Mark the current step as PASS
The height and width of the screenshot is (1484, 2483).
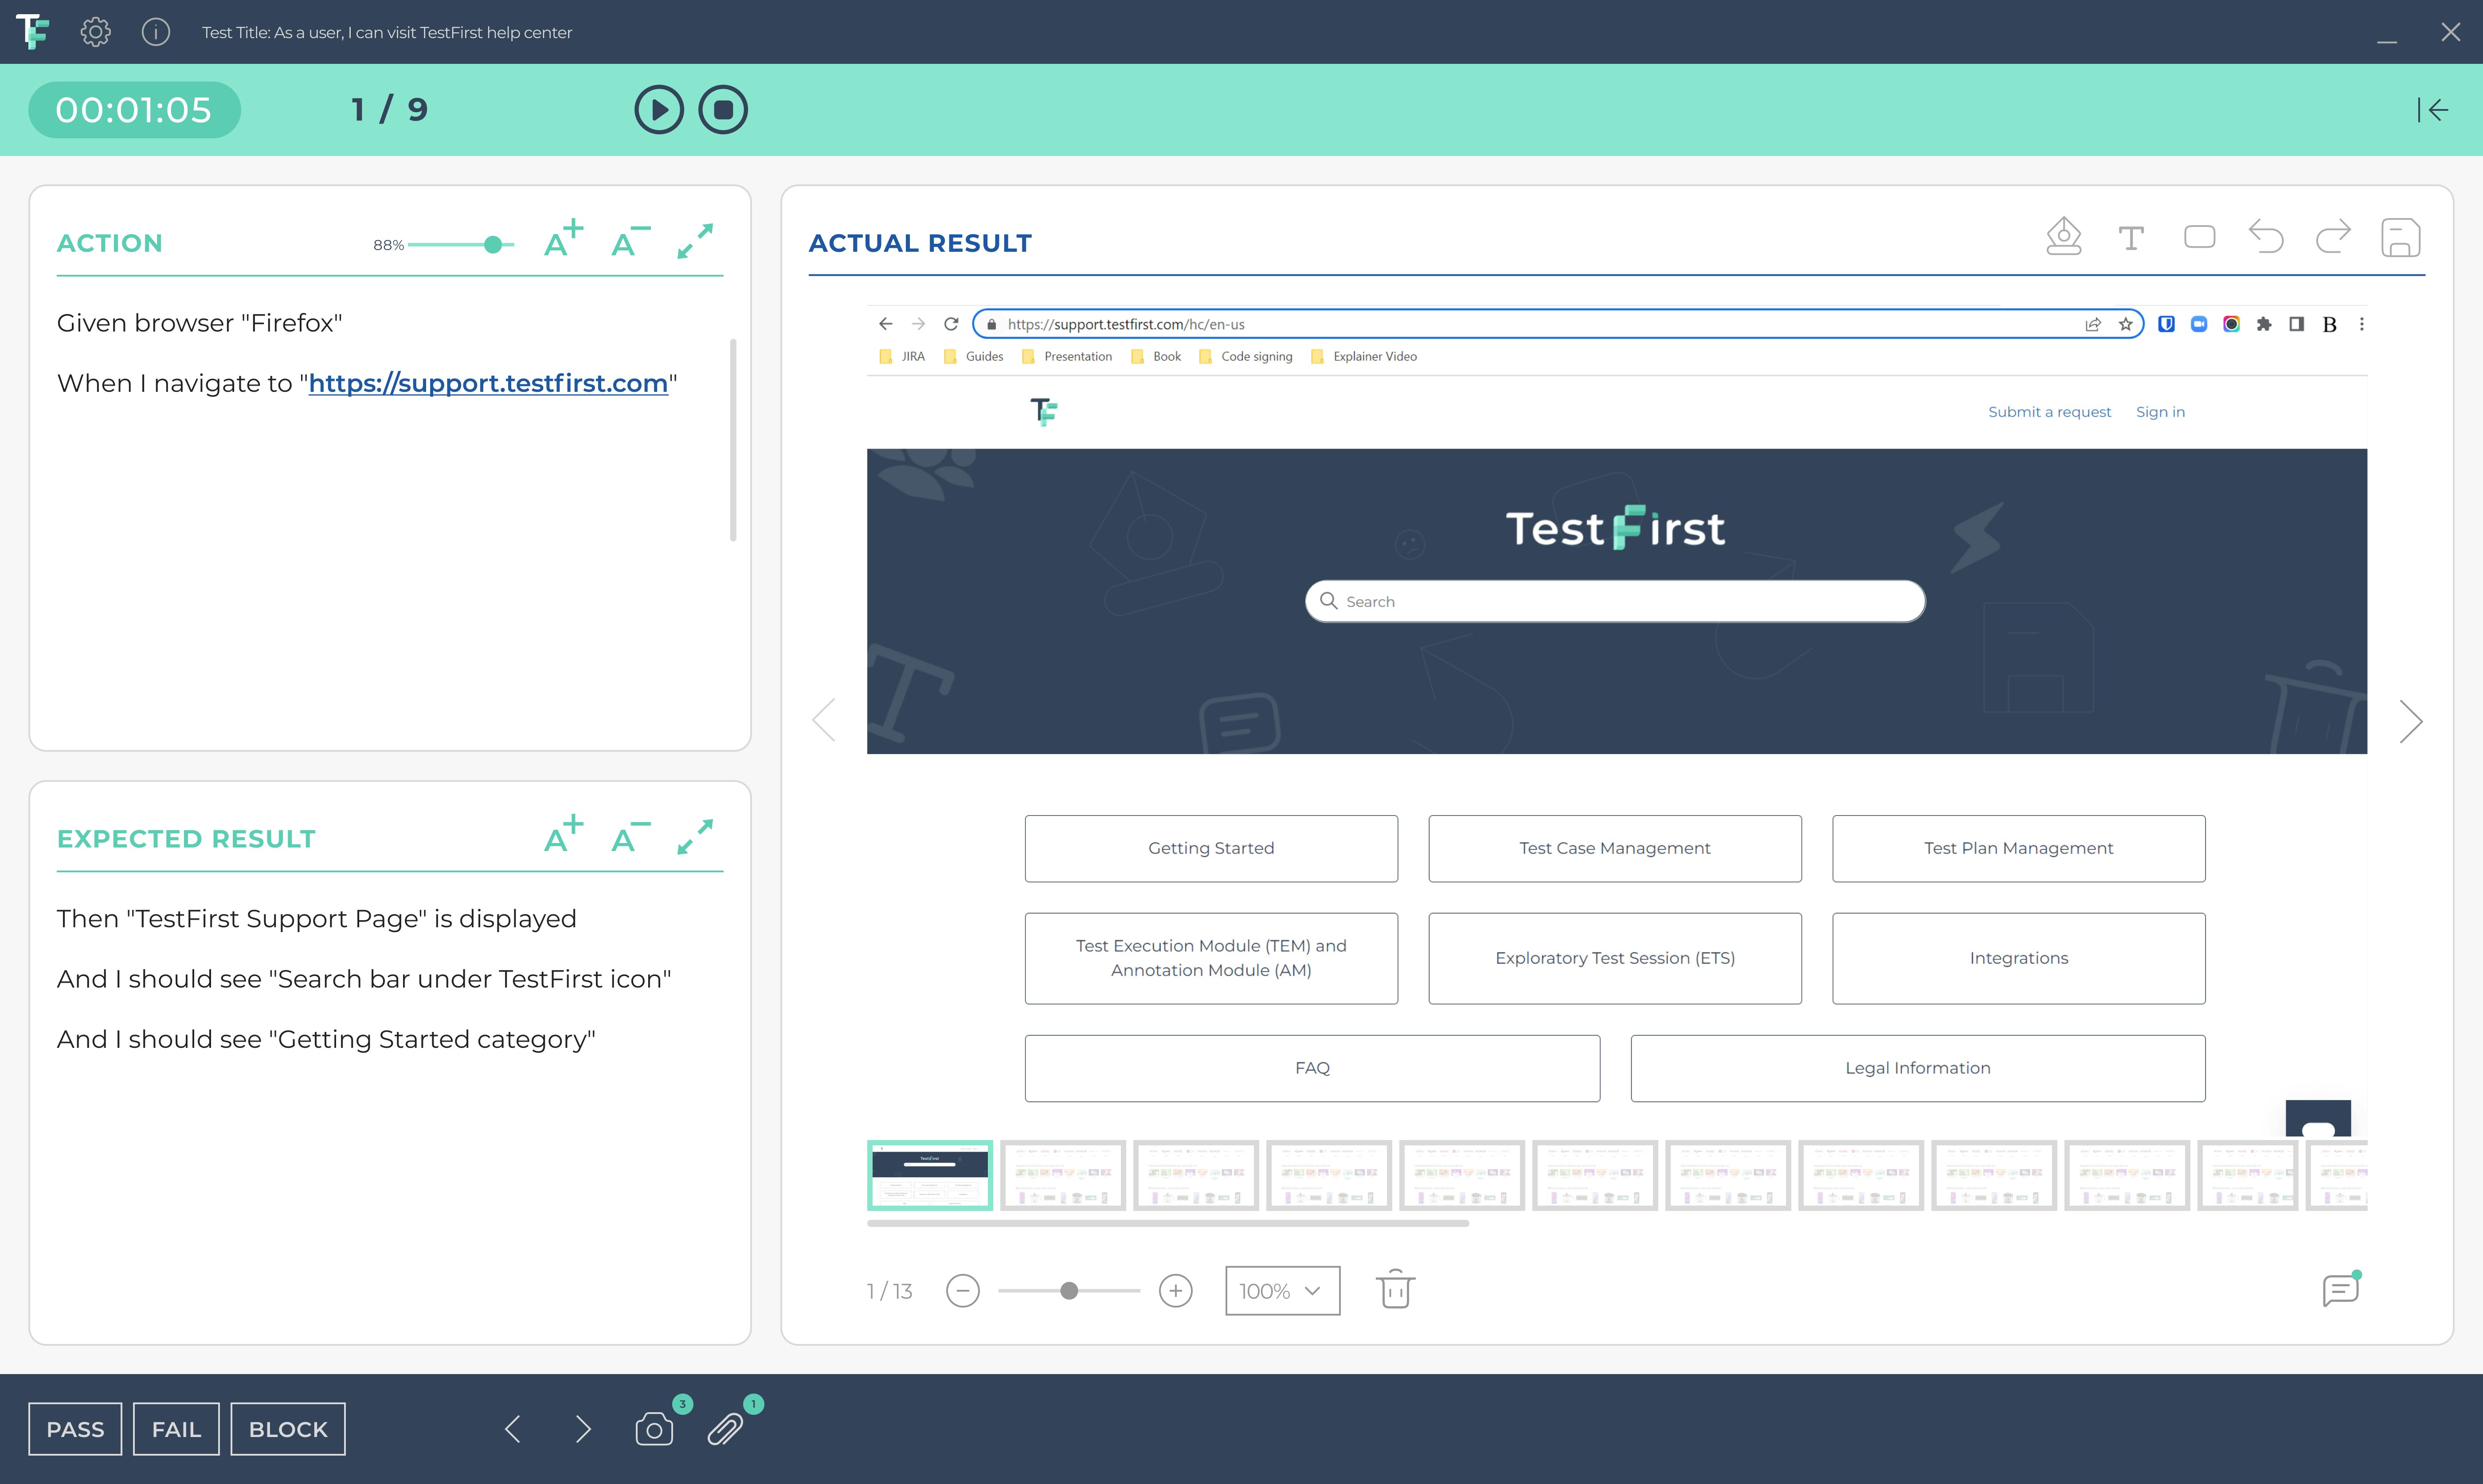coord(75,1429)
